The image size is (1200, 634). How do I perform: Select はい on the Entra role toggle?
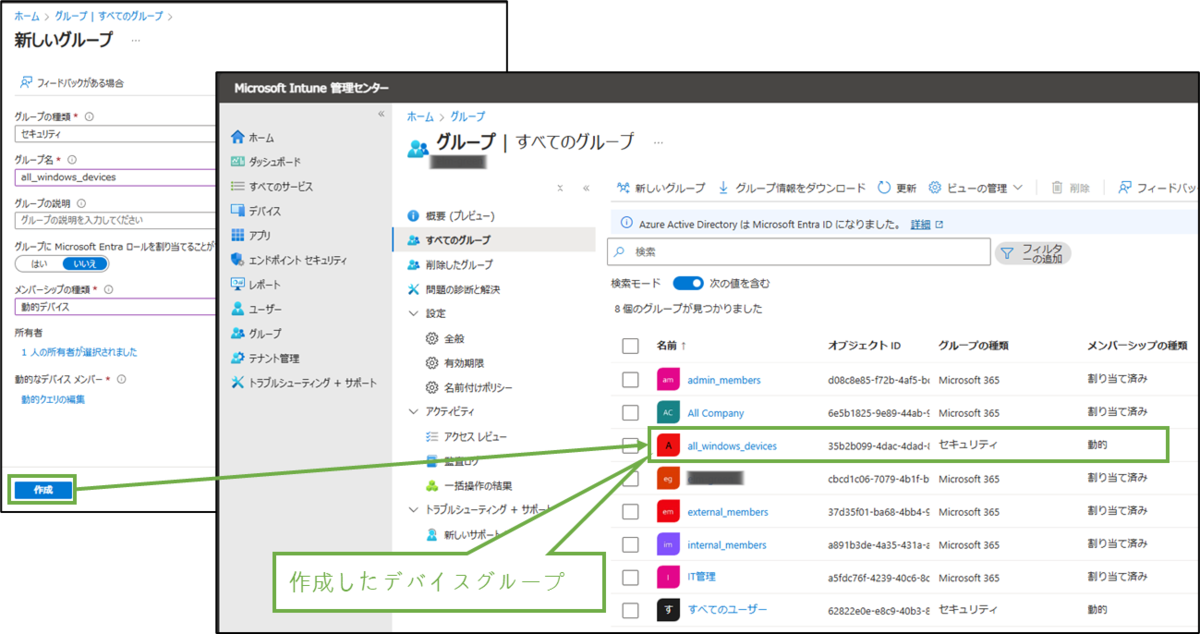coord(39,264)
